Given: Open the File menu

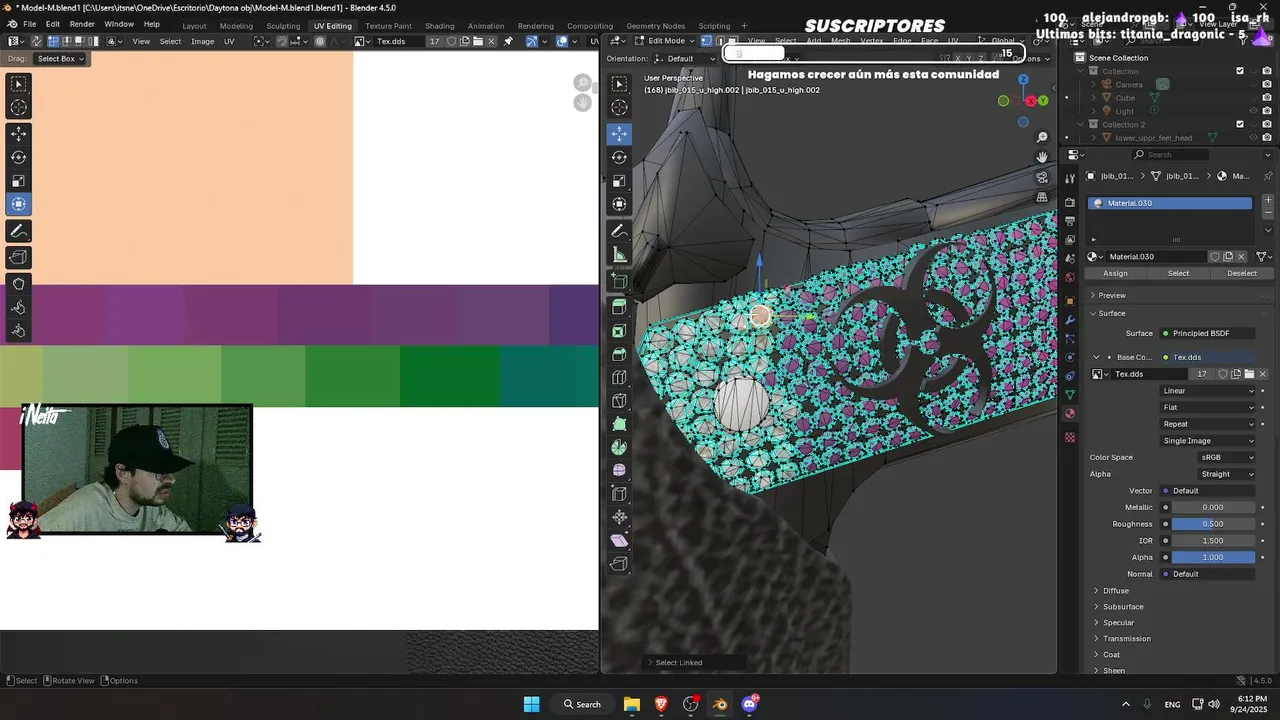Looking at the screenshot, I should pos(30,24).
